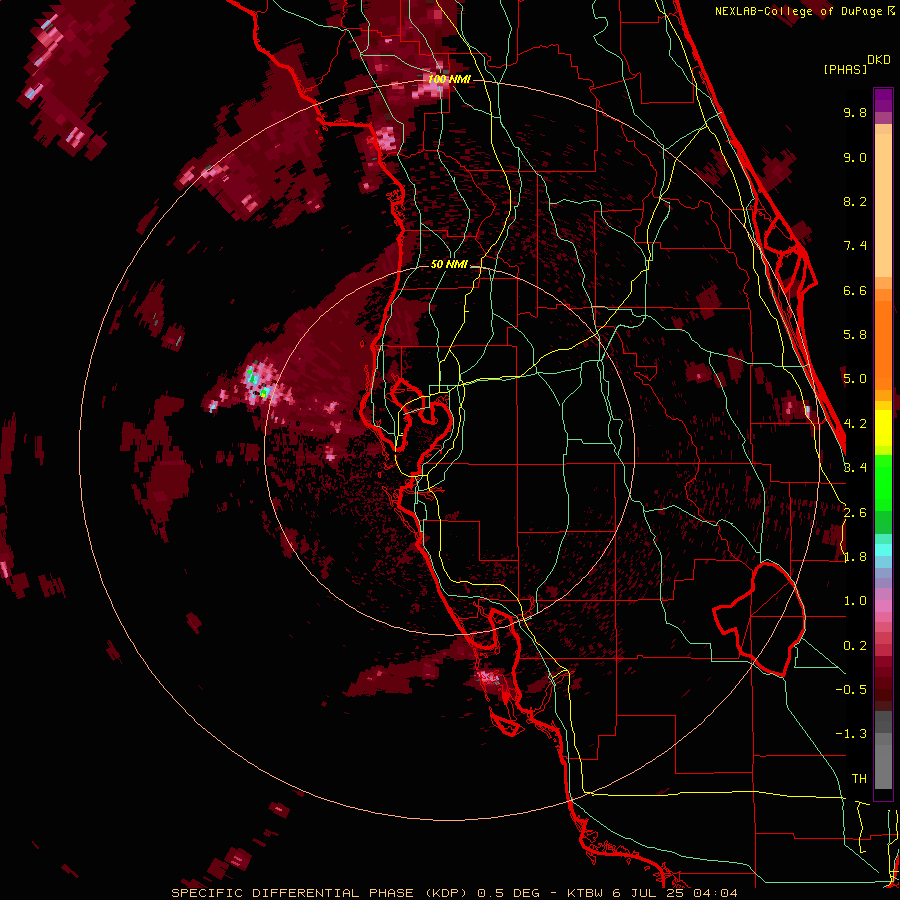Click the SPECIFIC DIFFERENTIAL PHASE caption title
The width and height of the screenshot is (900, 900).
[x=292, y=893]
